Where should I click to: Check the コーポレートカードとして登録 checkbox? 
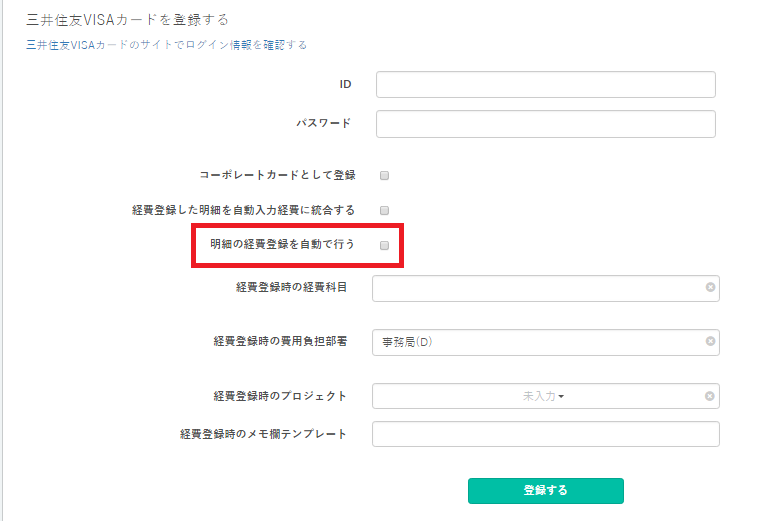pos(384,175)
